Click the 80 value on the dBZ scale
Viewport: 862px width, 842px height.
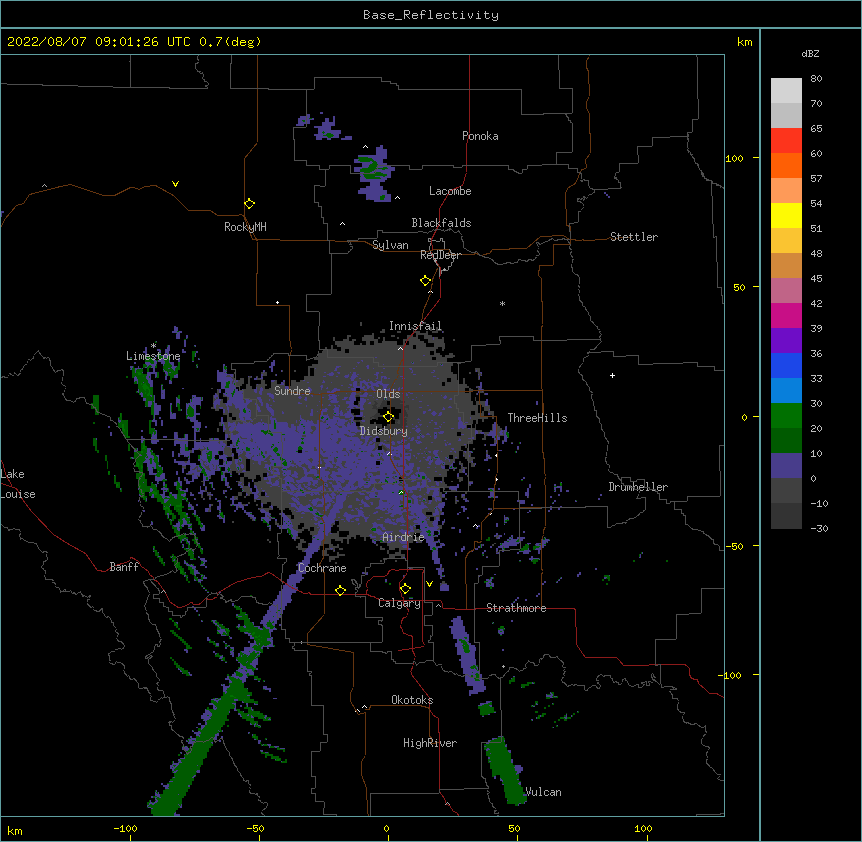click(x=816, y=79)
